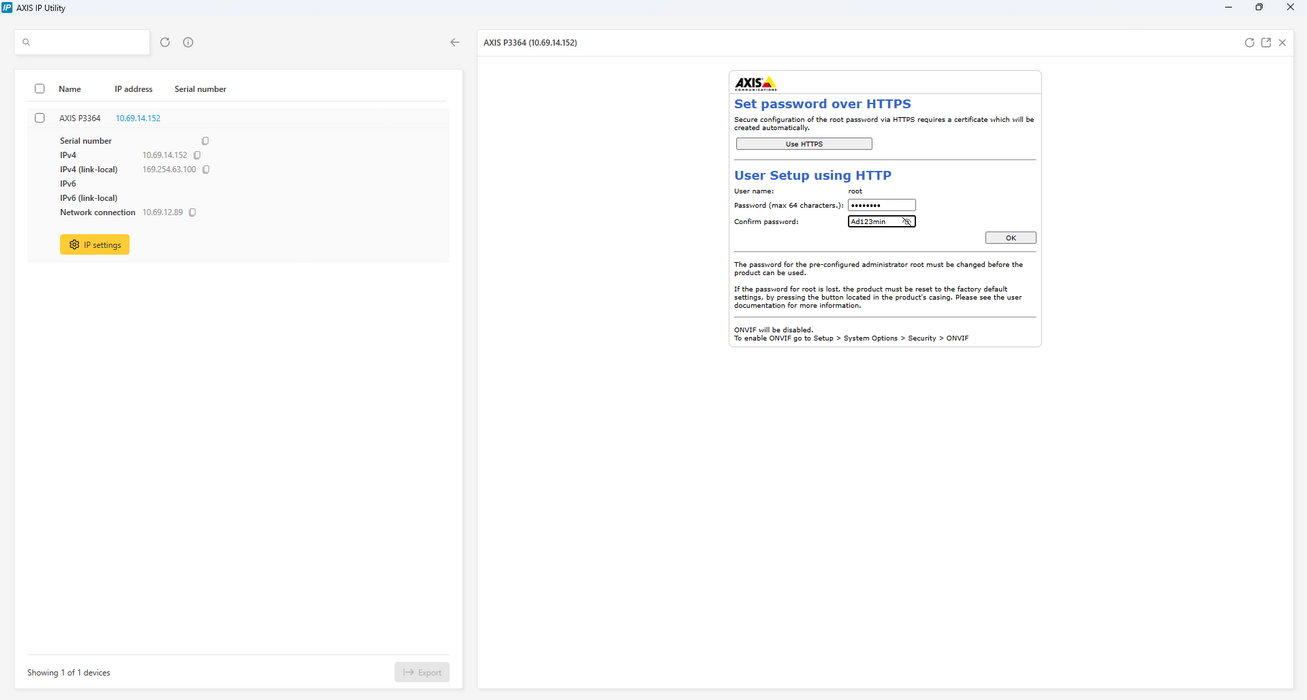Image resolution: width=1307 pixels, height=700 pixels.
Task: Click the AXIS IP Utility app icon
Action: click(x=7, y=7)
